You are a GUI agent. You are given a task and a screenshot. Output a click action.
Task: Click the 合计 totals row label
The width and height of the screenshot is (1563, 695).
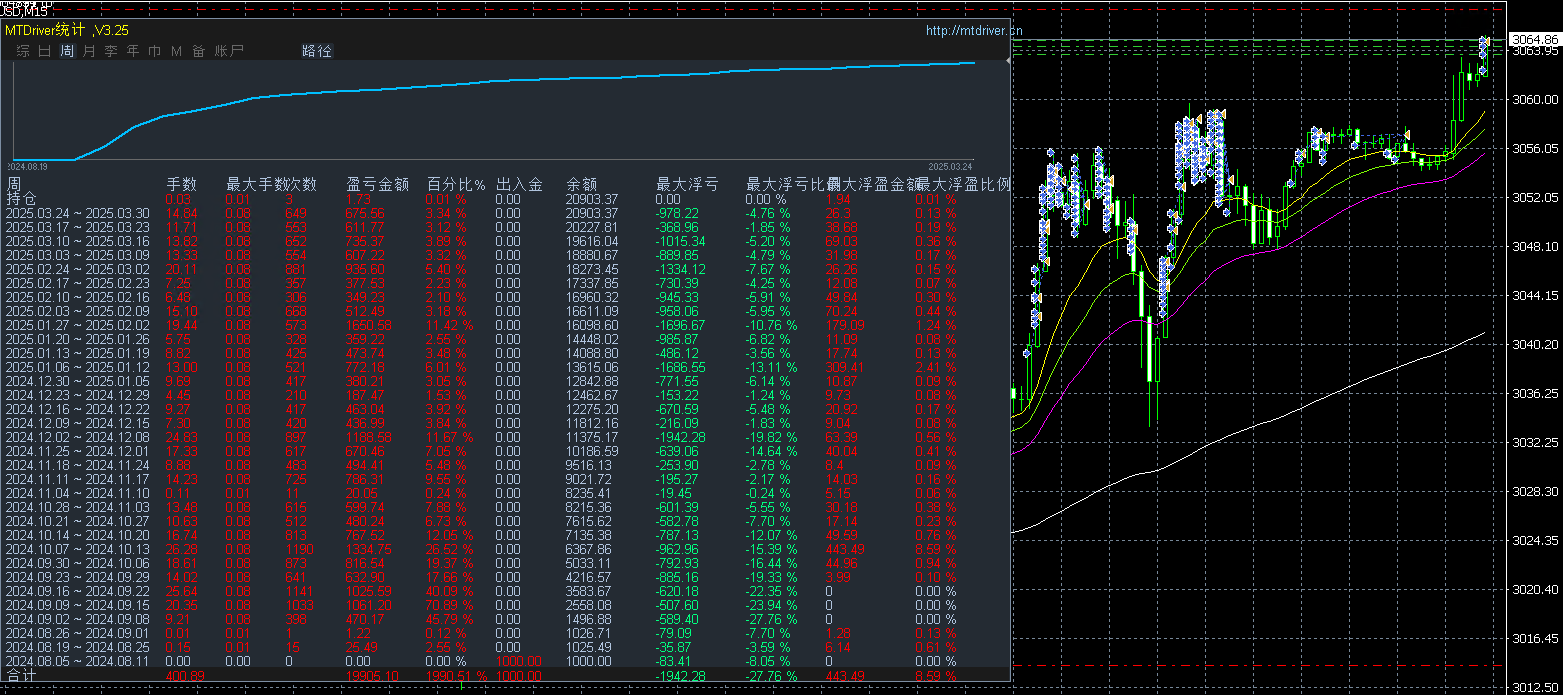tap(21, 676)
